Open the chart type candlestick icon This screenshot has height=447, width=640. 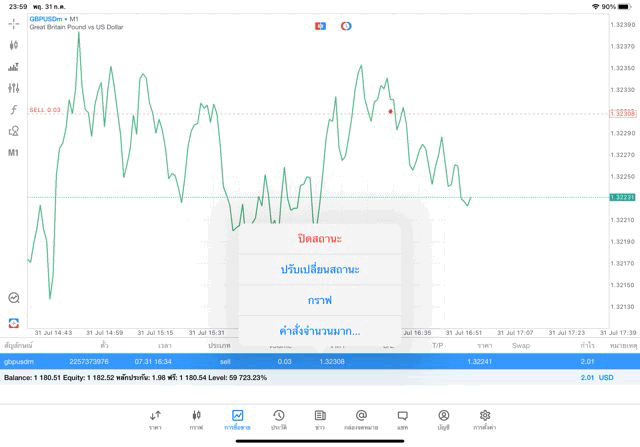[14, 45]
